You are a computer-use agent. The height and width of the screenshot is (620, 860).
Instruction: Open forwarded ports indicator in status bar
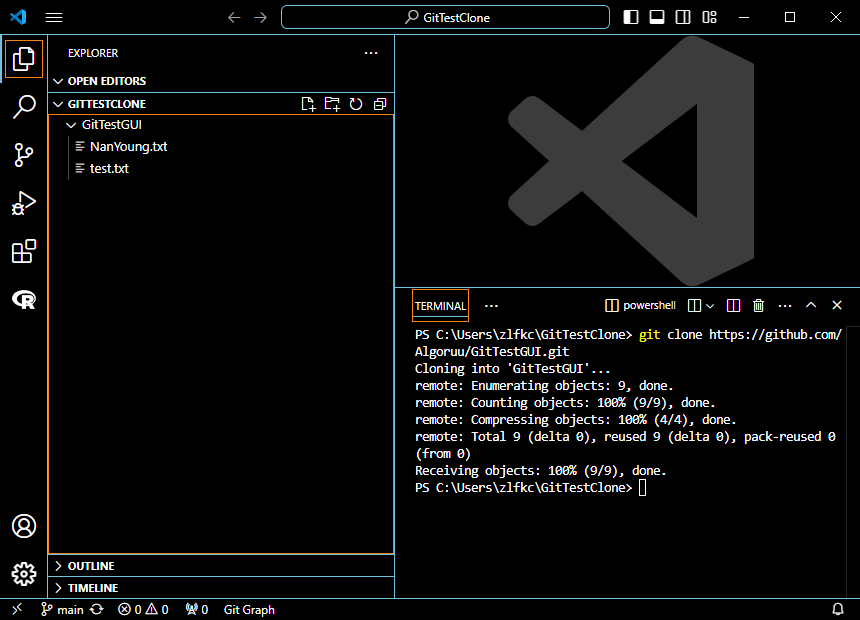[197, 610]
